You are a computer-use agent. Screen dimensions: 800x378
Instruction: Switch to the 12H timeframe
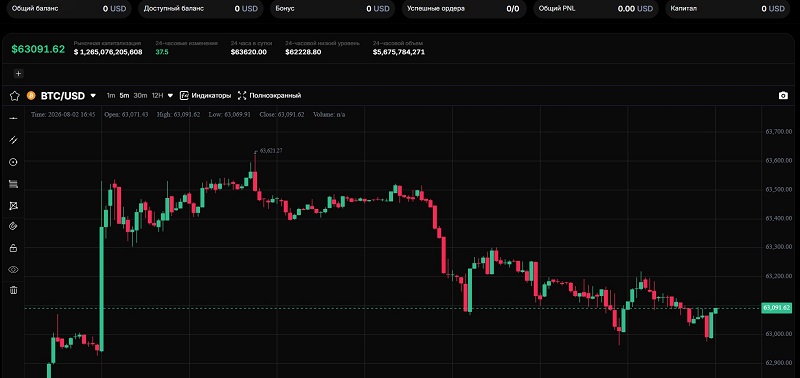click(157, 95)
